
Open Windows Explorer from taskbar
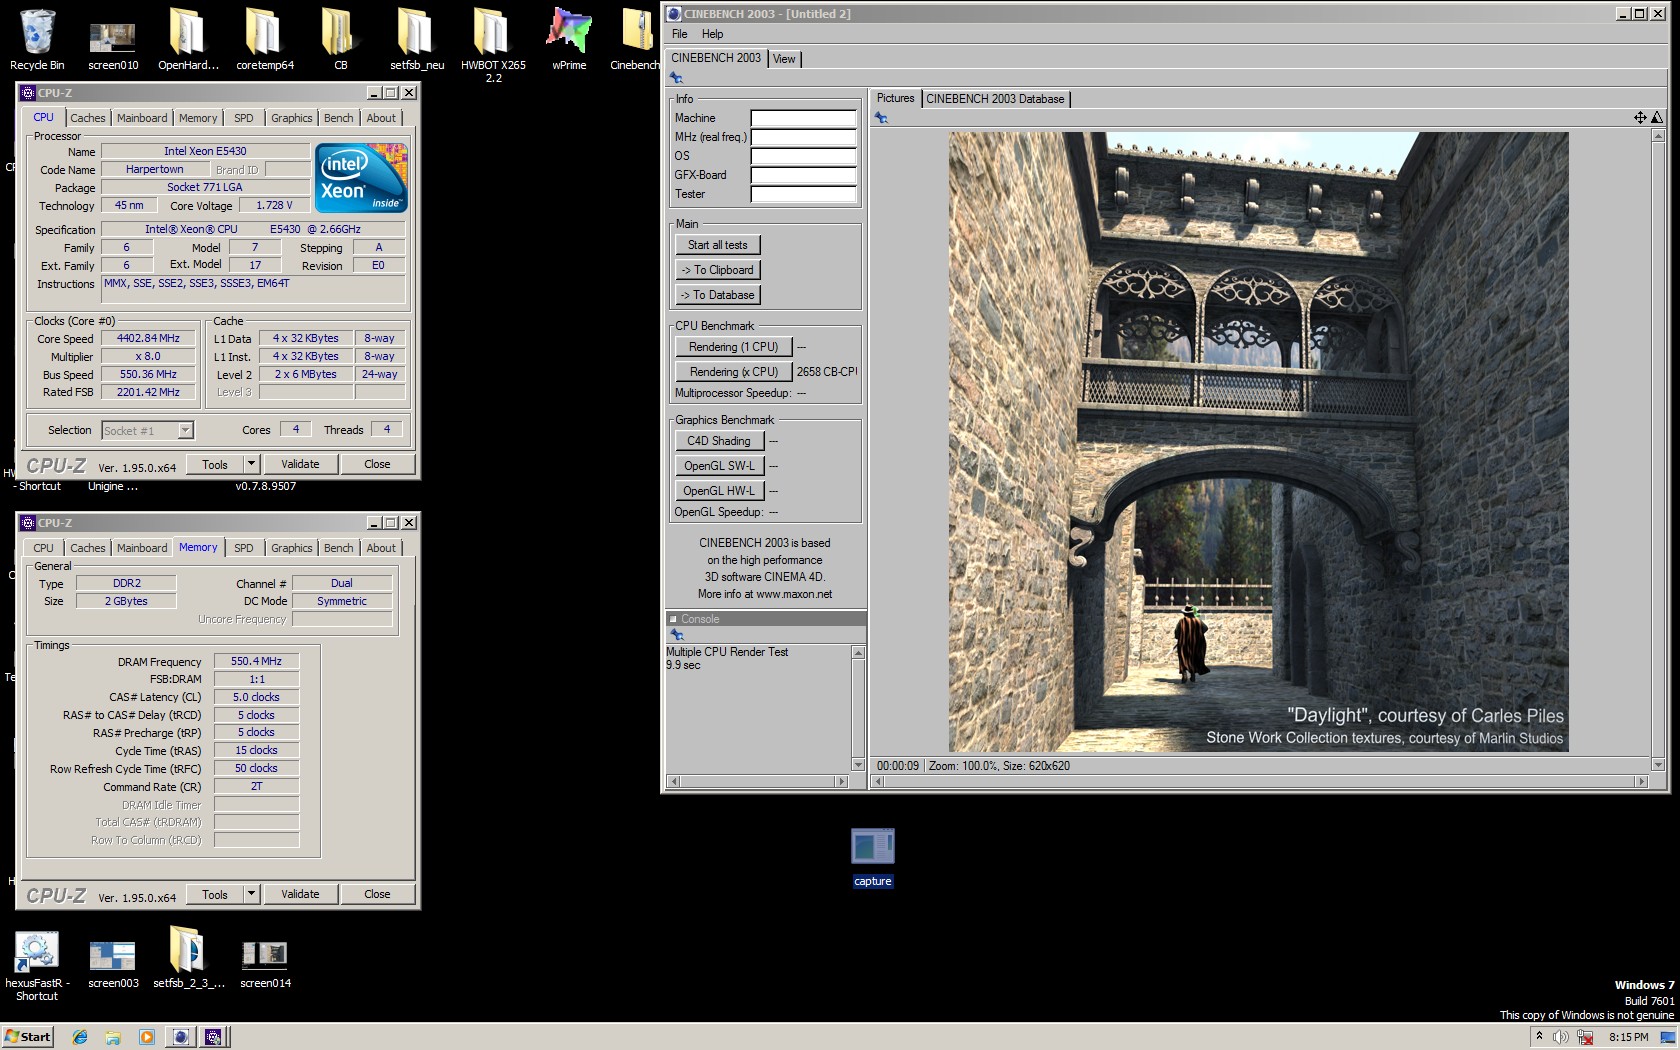(113, 1037)
